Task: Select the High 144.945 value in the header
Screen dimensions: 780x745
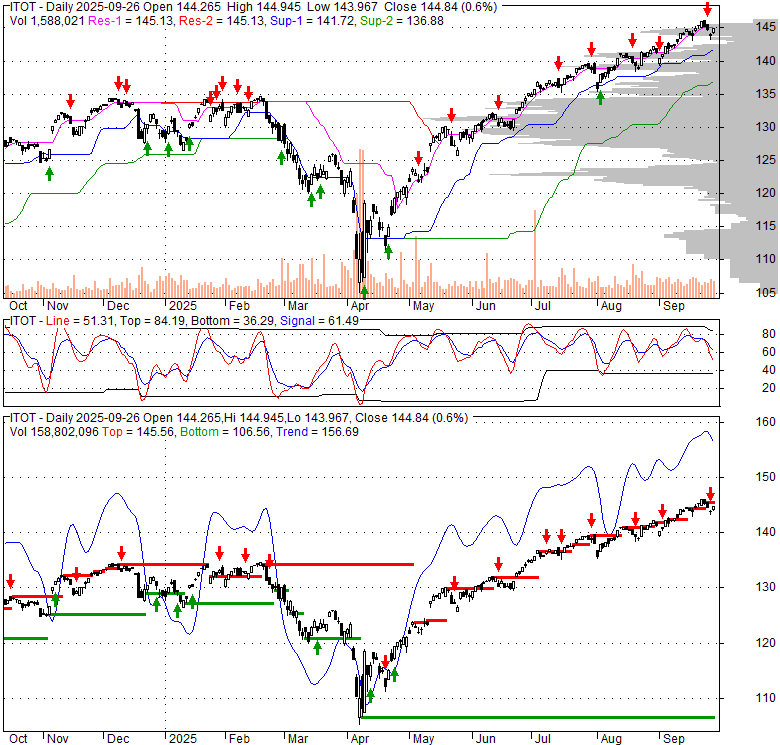Action: tap(264, 7)
